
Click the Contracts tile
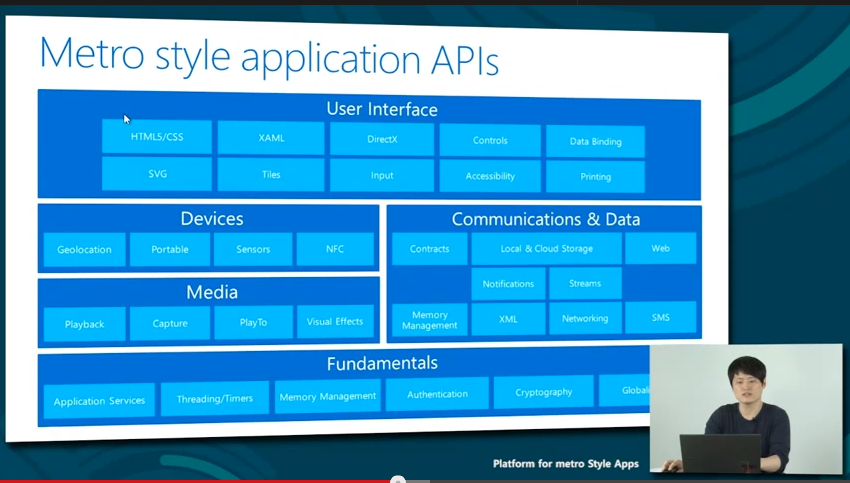click(429, 249)
